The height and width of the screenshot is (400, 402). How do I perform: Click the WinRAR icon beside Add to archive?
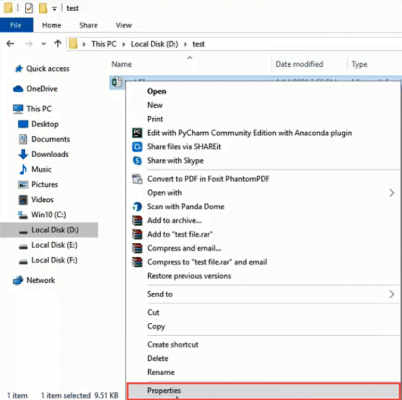137,221
